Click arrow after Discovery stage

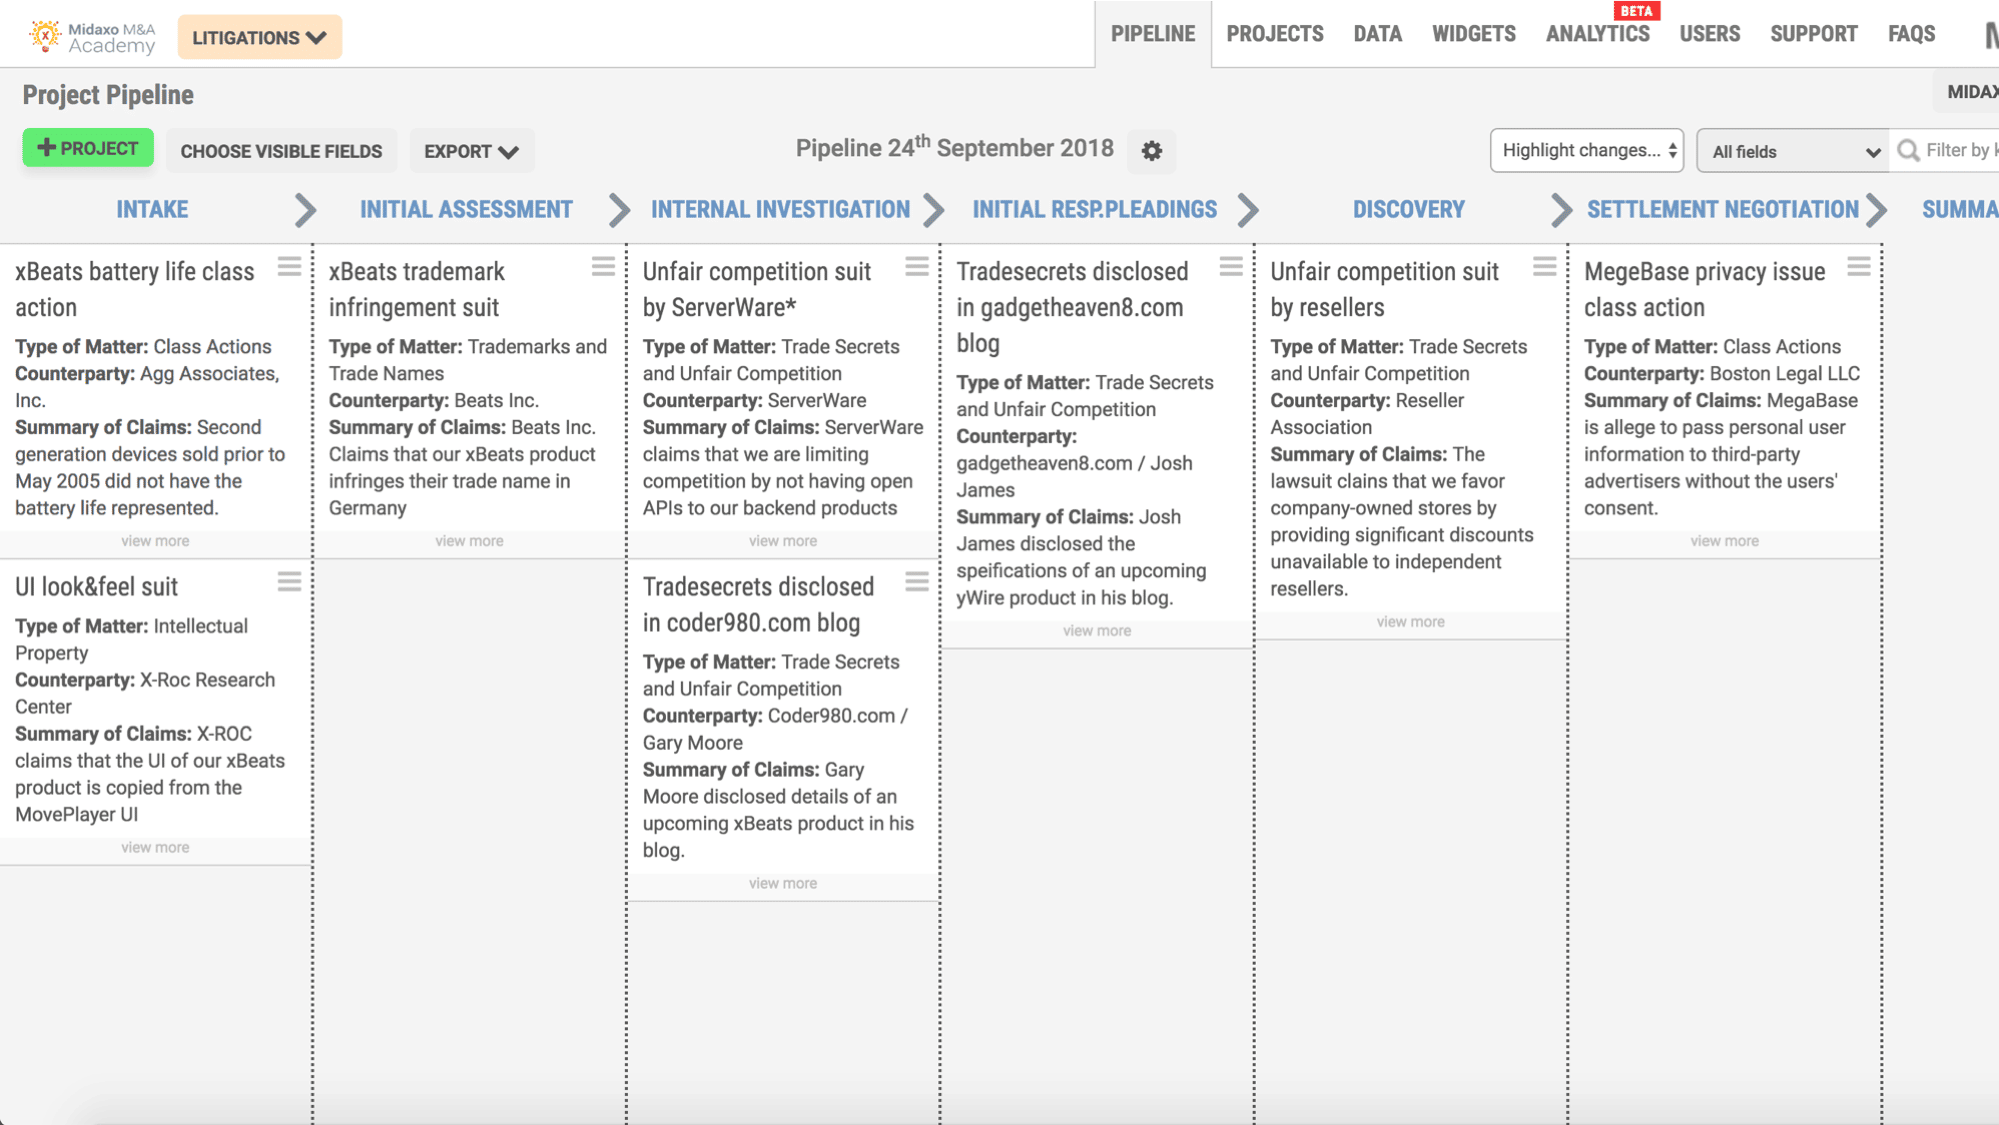[x=1561, y=210]
